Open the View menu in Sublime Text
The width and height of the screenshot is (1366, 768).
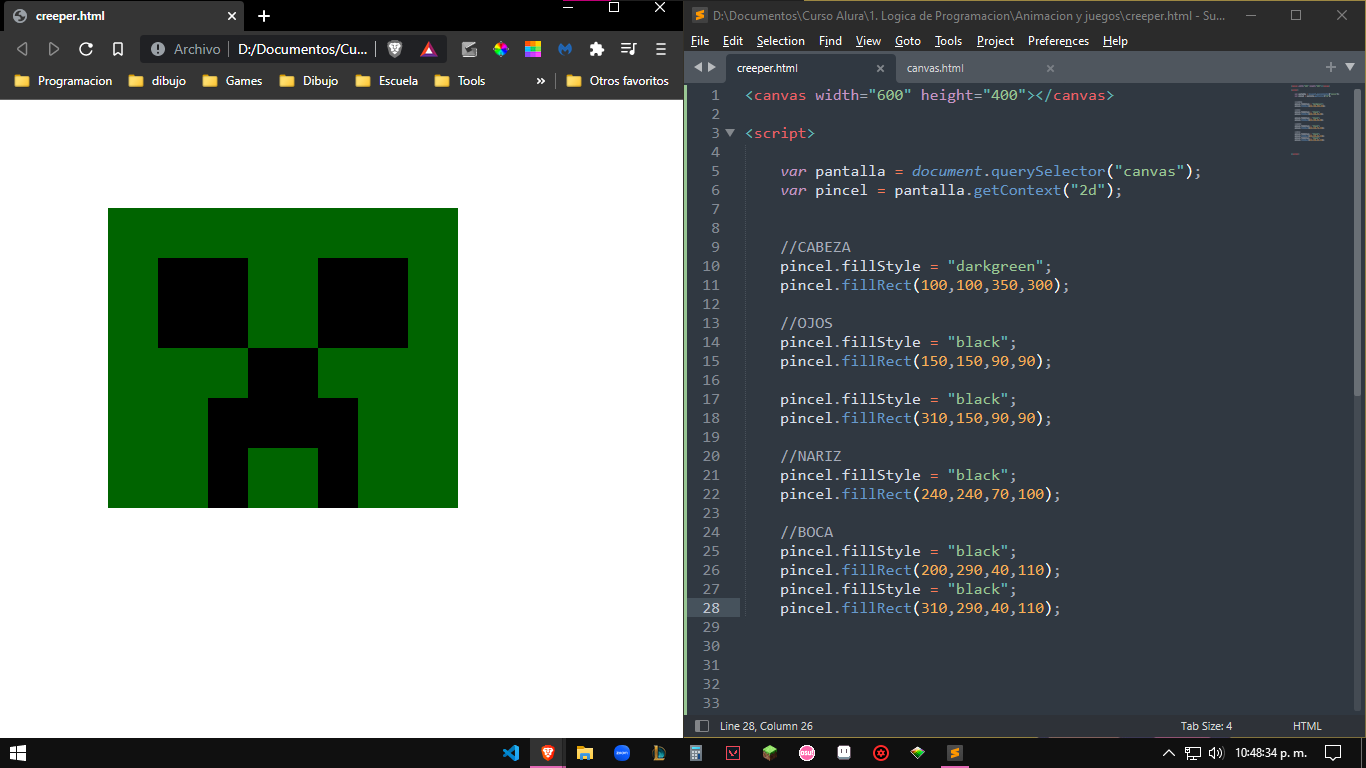click(868, 41)
